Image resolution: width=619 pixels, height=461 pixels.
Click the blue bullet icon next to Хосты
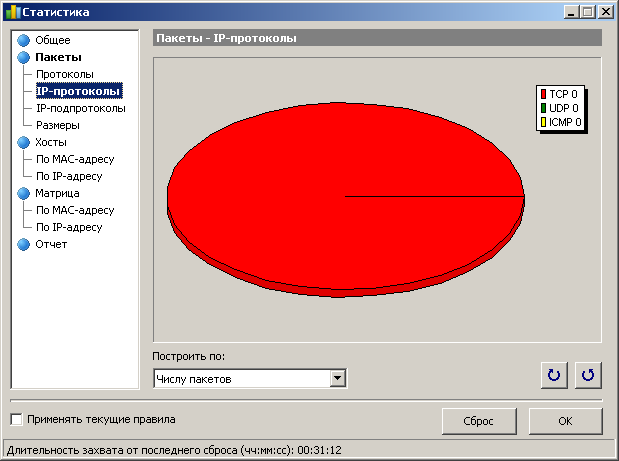pos(24,142)
